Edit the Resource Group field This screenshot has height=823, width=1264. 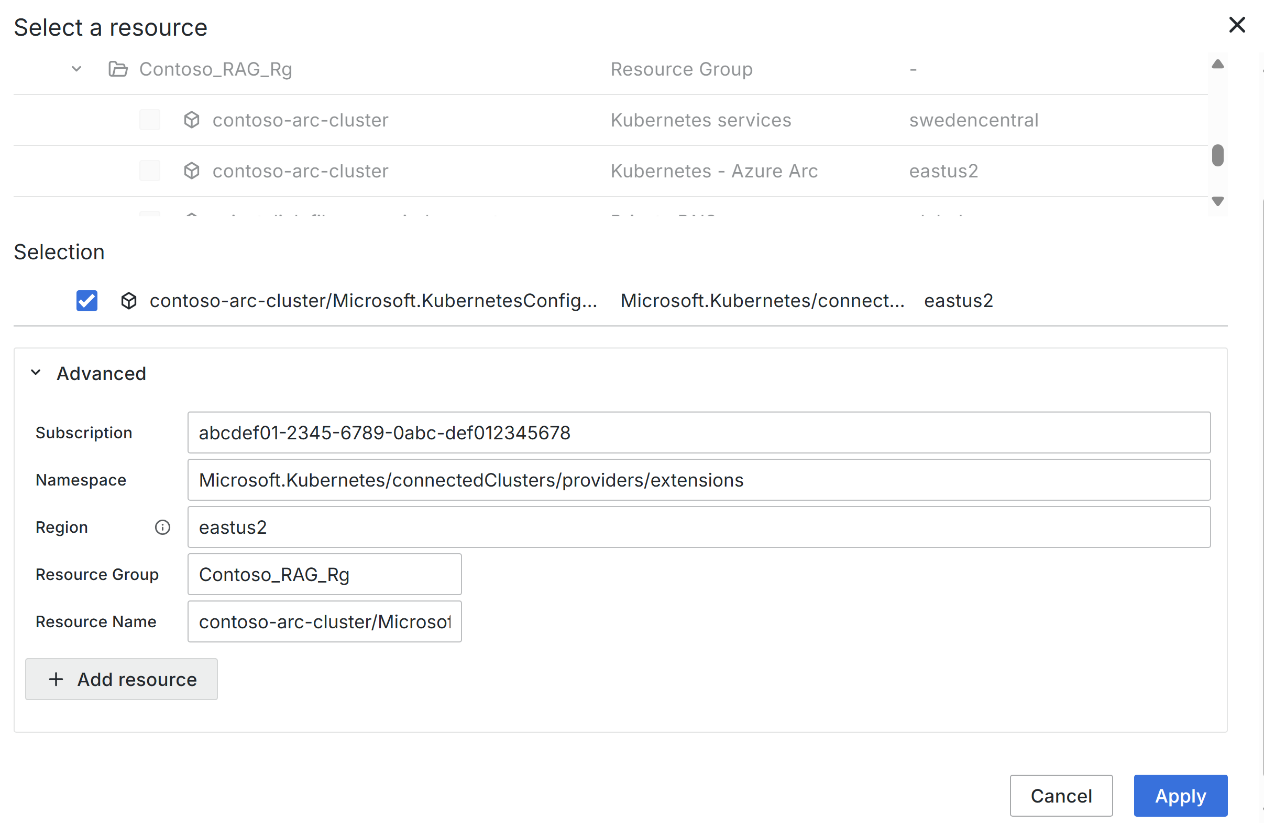point(324,574)
